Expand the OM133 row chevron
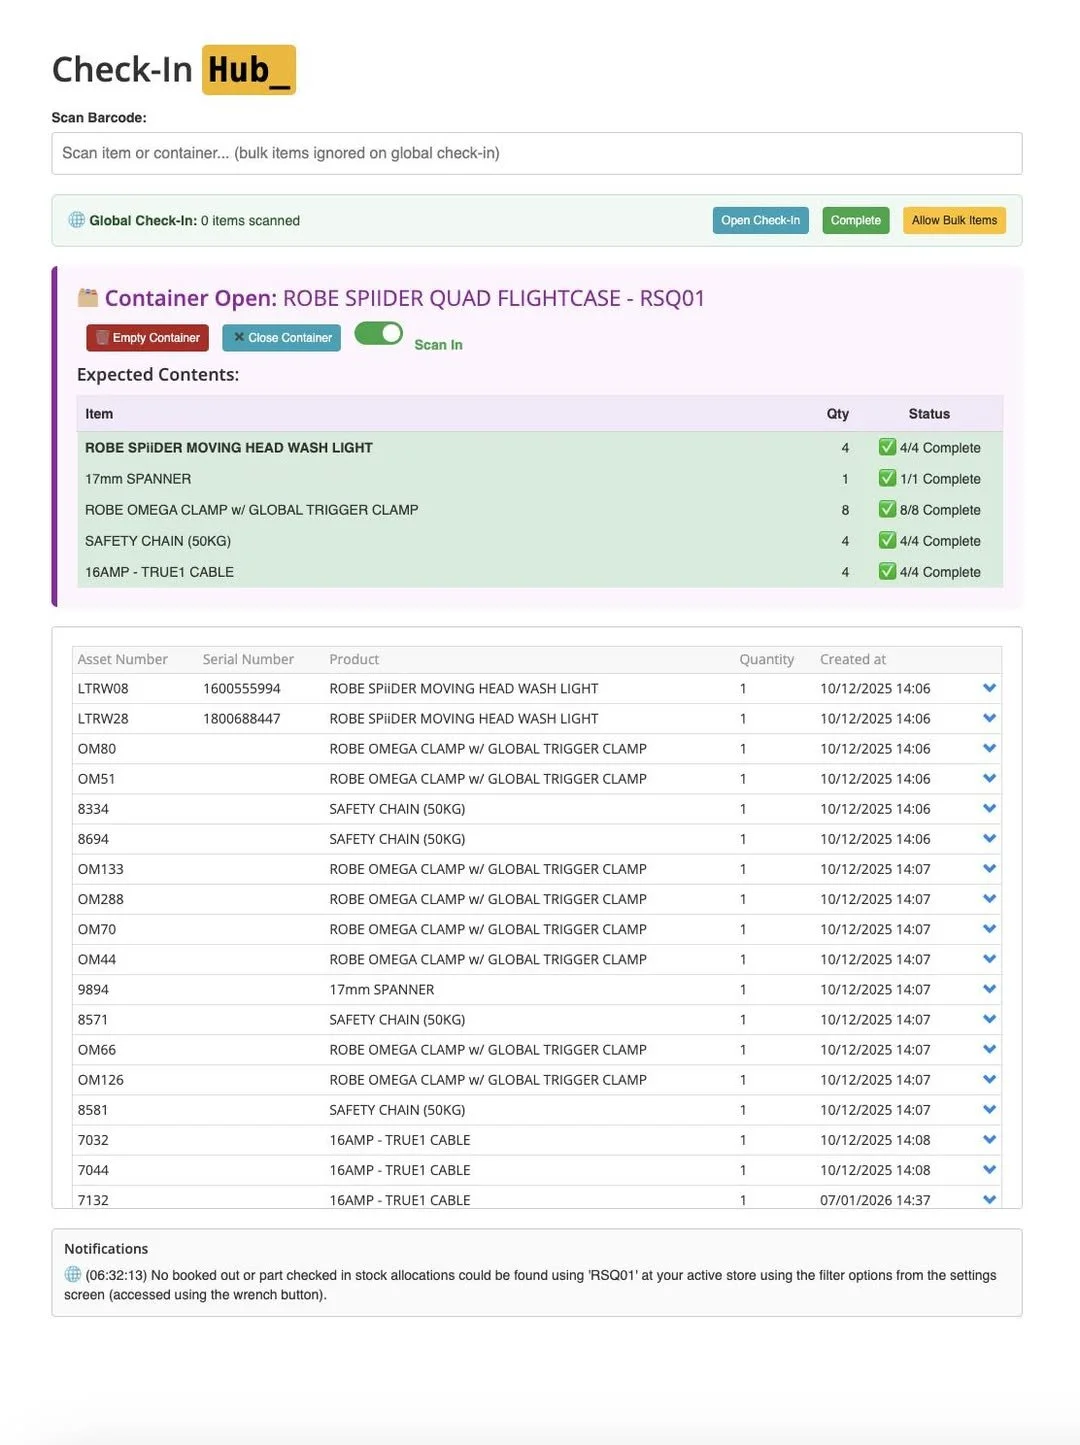This screenshot has height=1445, width=1080. (989, 869)
